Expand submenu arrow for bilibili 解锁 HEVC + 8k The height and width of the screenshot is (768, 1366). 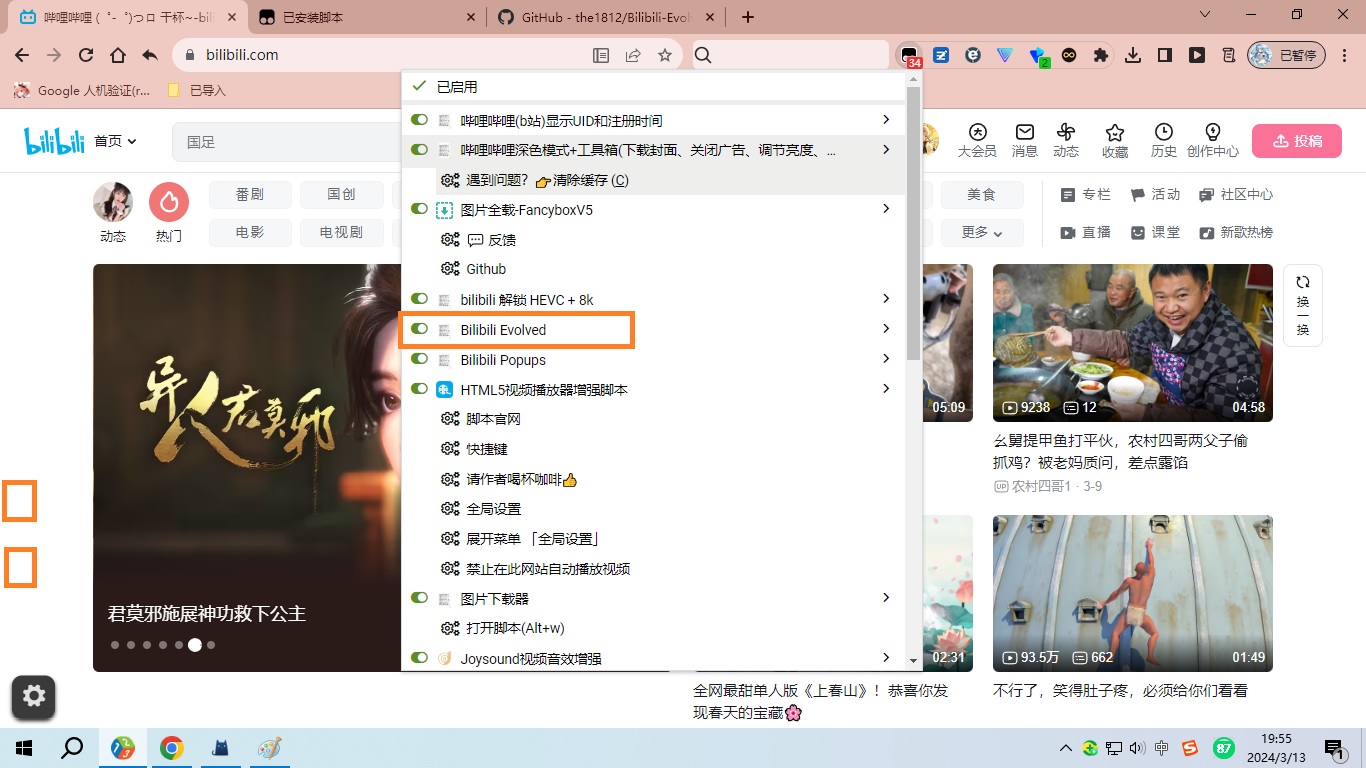tap(886, 299)
